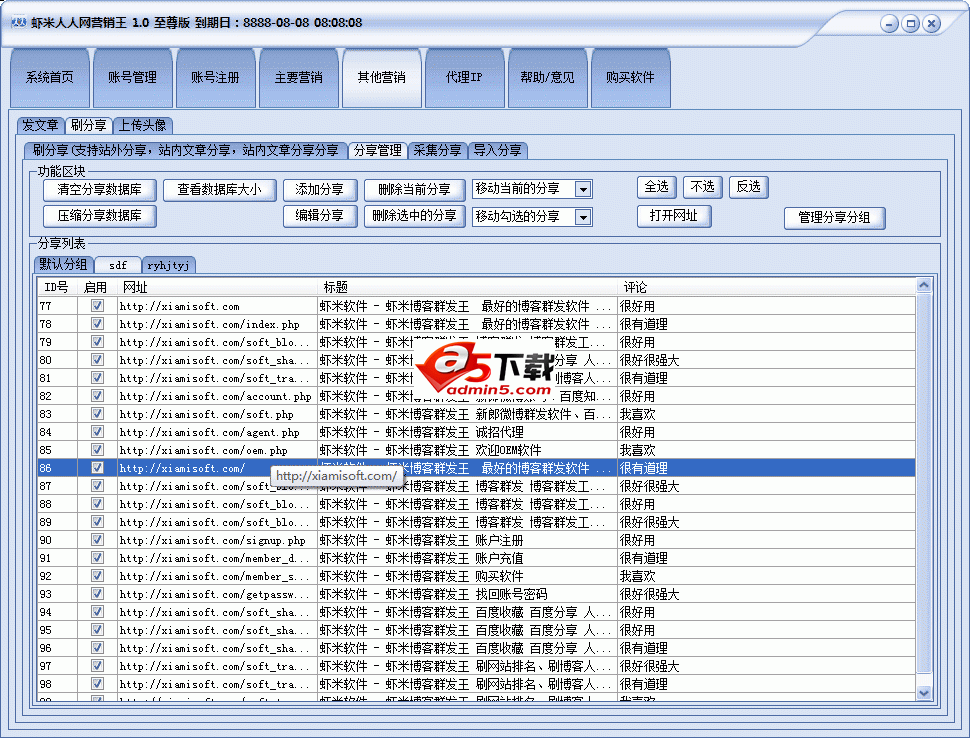Click ID cell 95
This screenshot has height=738, width=970.
tap(57, 630)
